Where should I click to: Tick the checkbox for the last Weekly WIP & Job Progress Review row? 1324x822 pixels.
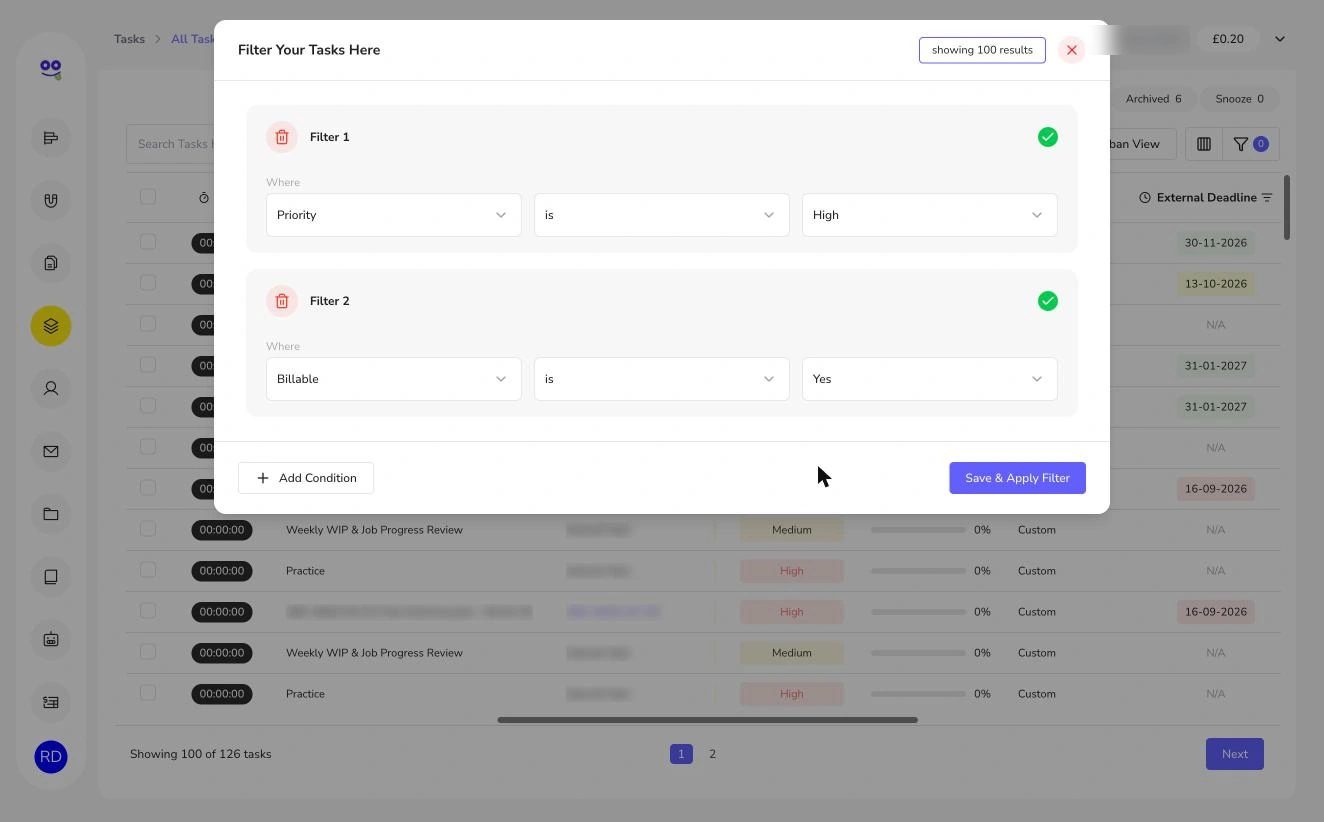pos(148,651)
